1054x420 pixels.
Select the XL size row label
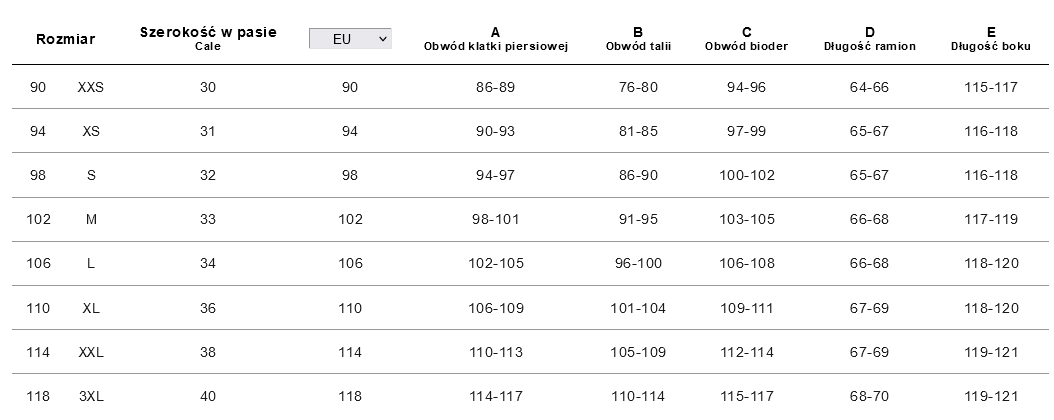click(x=91, y=308)
